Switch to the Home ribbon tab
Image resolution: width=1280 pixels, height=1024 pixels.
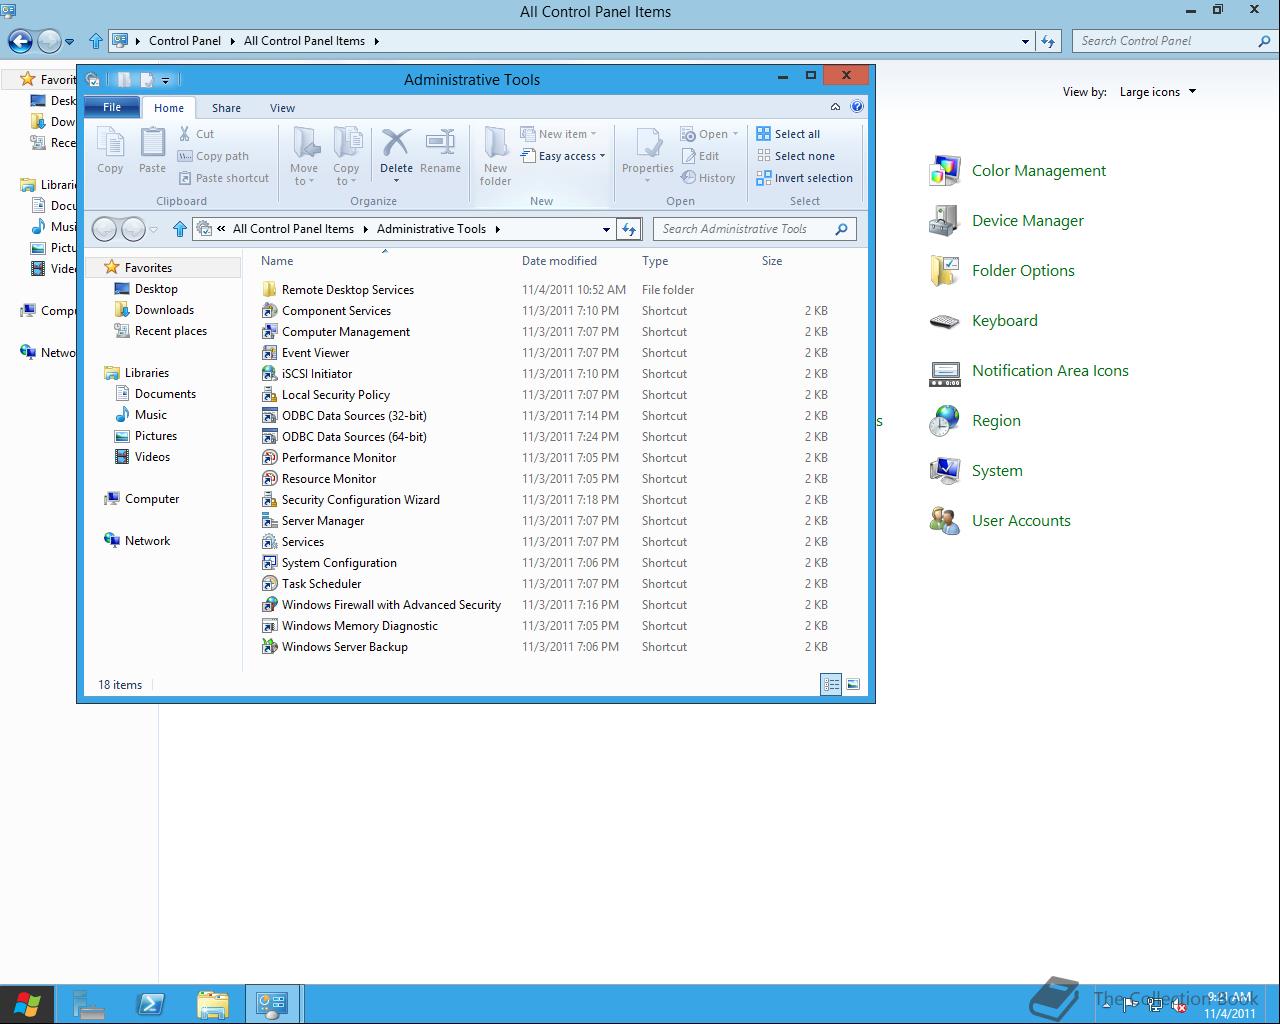169,108
